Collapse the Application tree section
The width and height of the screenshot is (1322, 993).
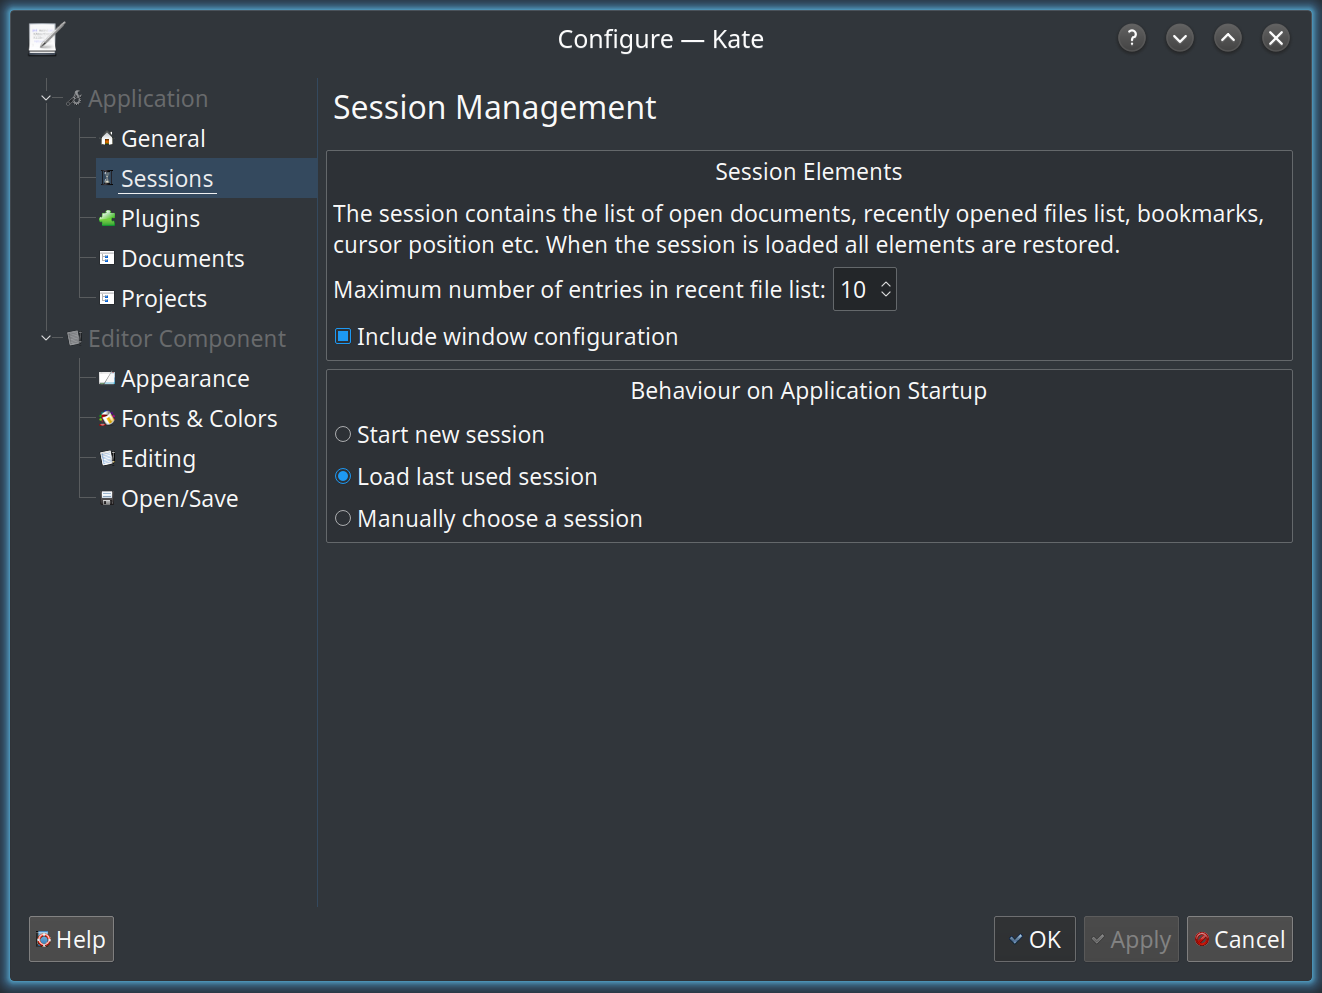click(46, 99)
